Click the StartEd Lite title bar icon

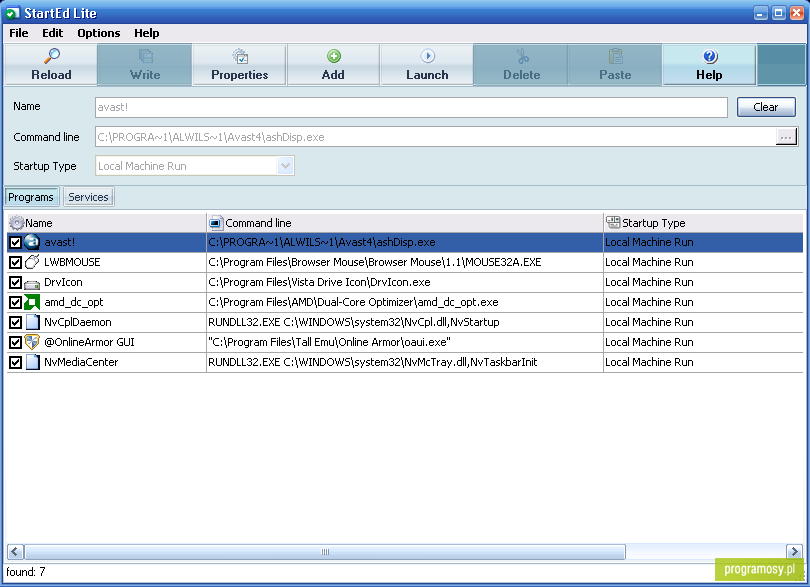13,13
